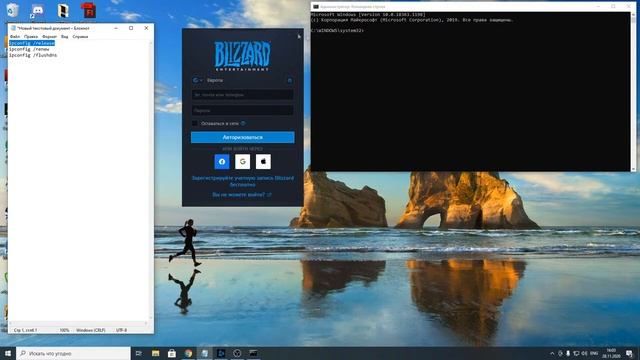Click the register Blizzard account link
Viewport: 640px width, 360px height.
[242, 181]
